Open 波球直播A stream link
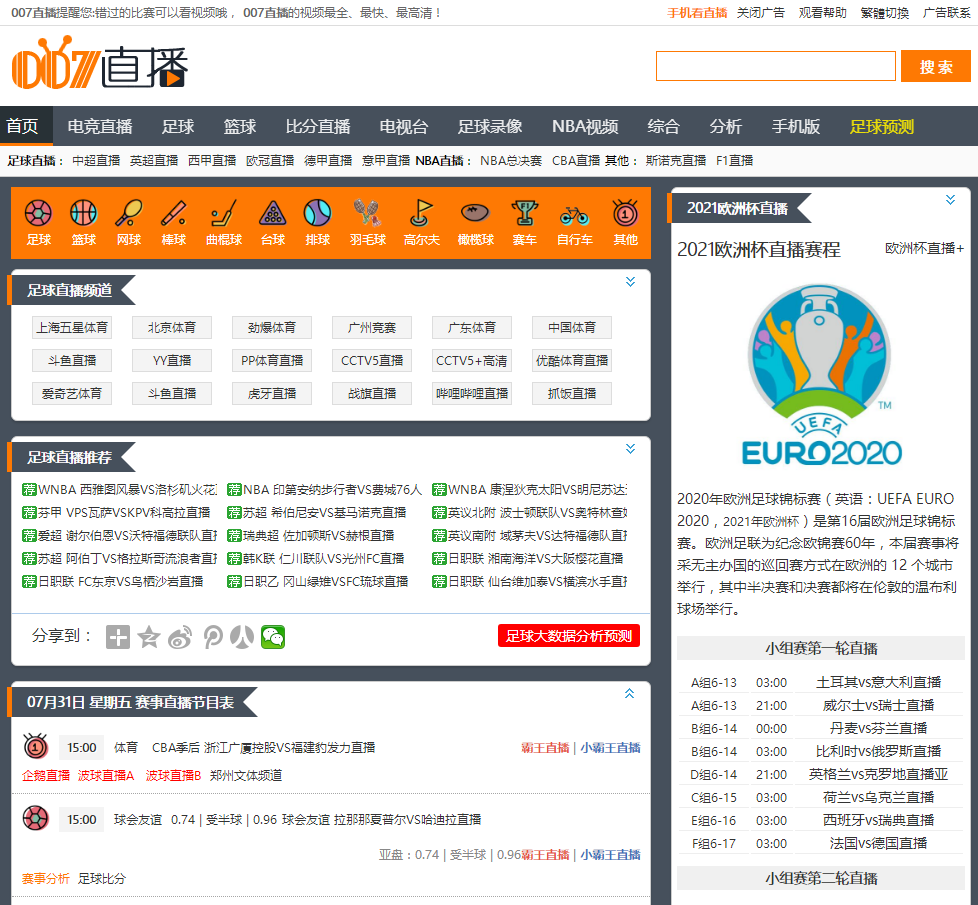The image size is (978, 905). (x=106, y=775)
